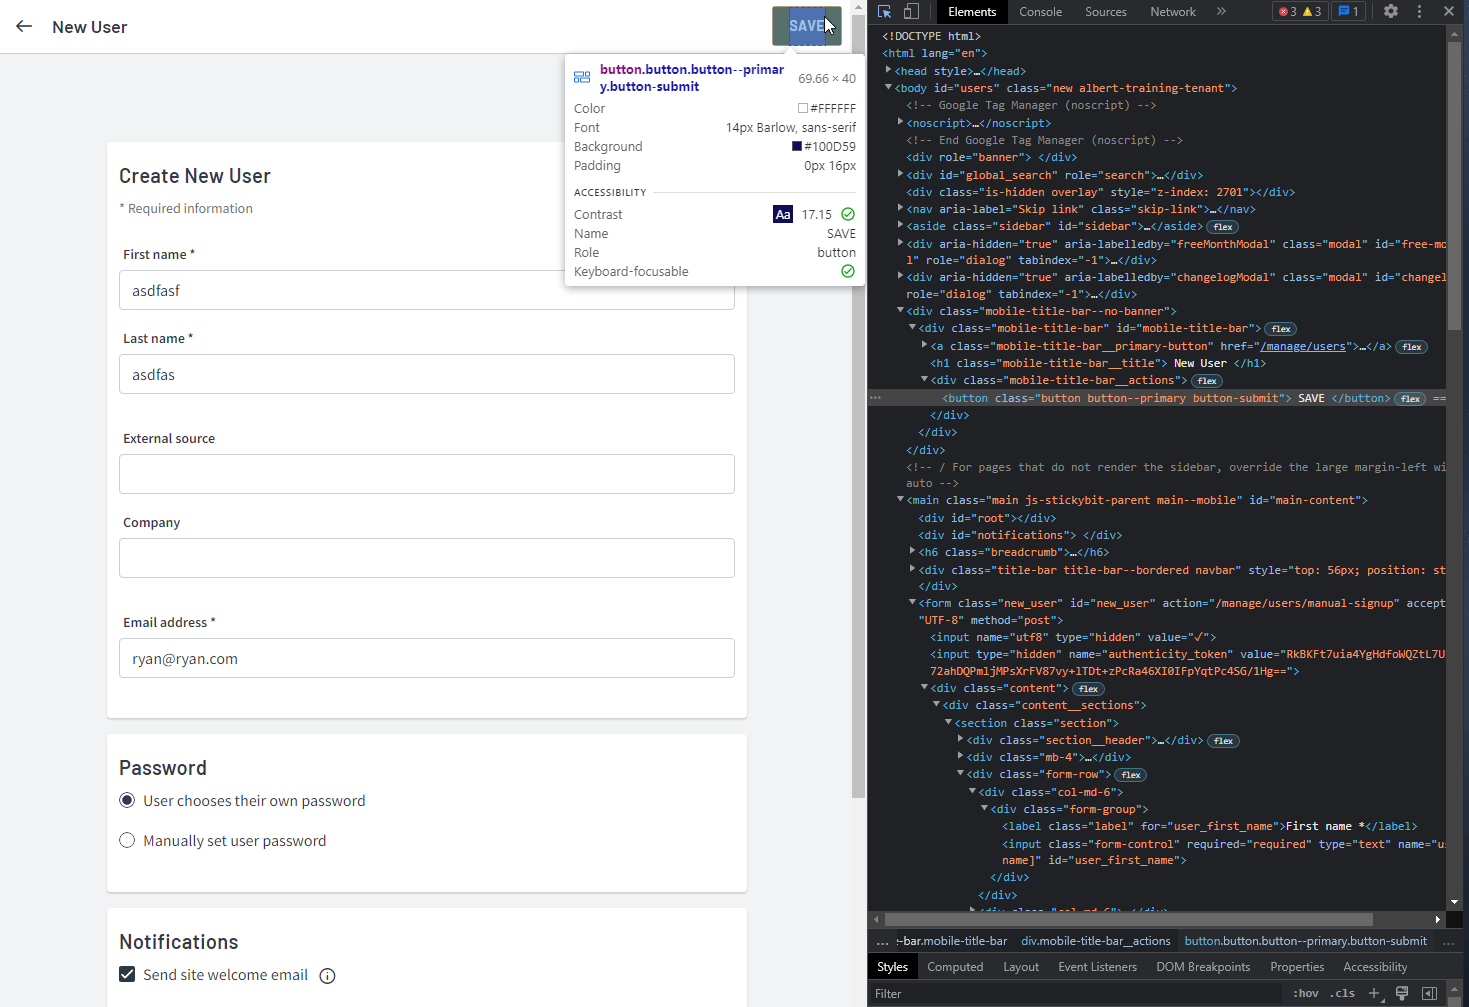The width and height of the screenshot is (1469, 1007).
Task: Click the Email address input field
Action: click(x=427, y=658)
